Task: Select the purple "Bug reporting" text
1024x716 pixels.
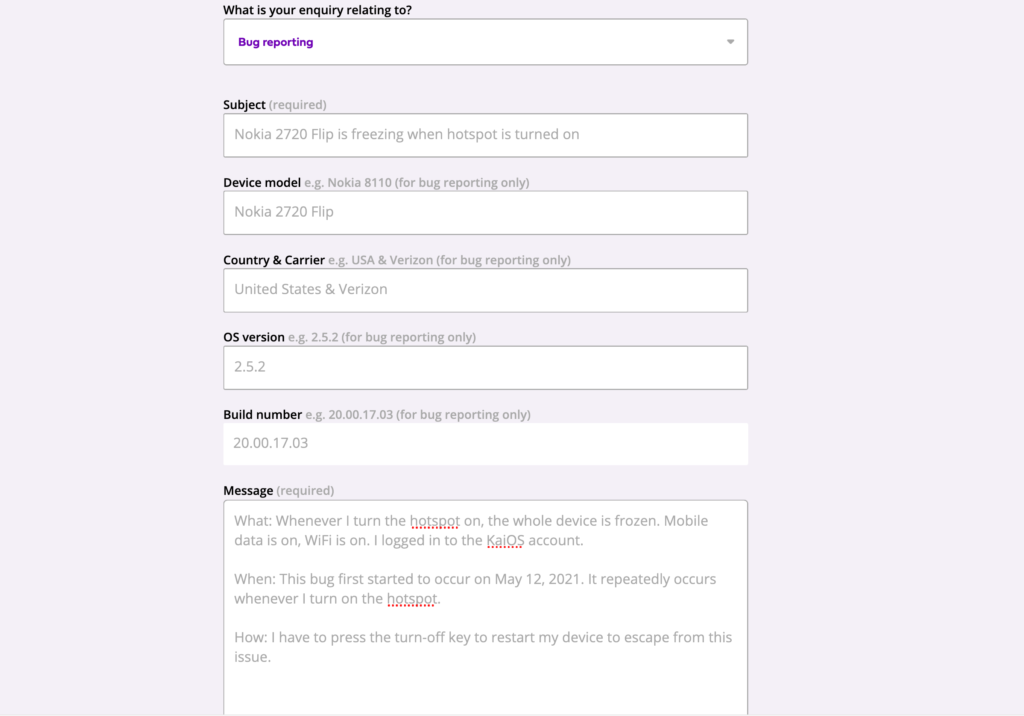Action: point(276,42)
